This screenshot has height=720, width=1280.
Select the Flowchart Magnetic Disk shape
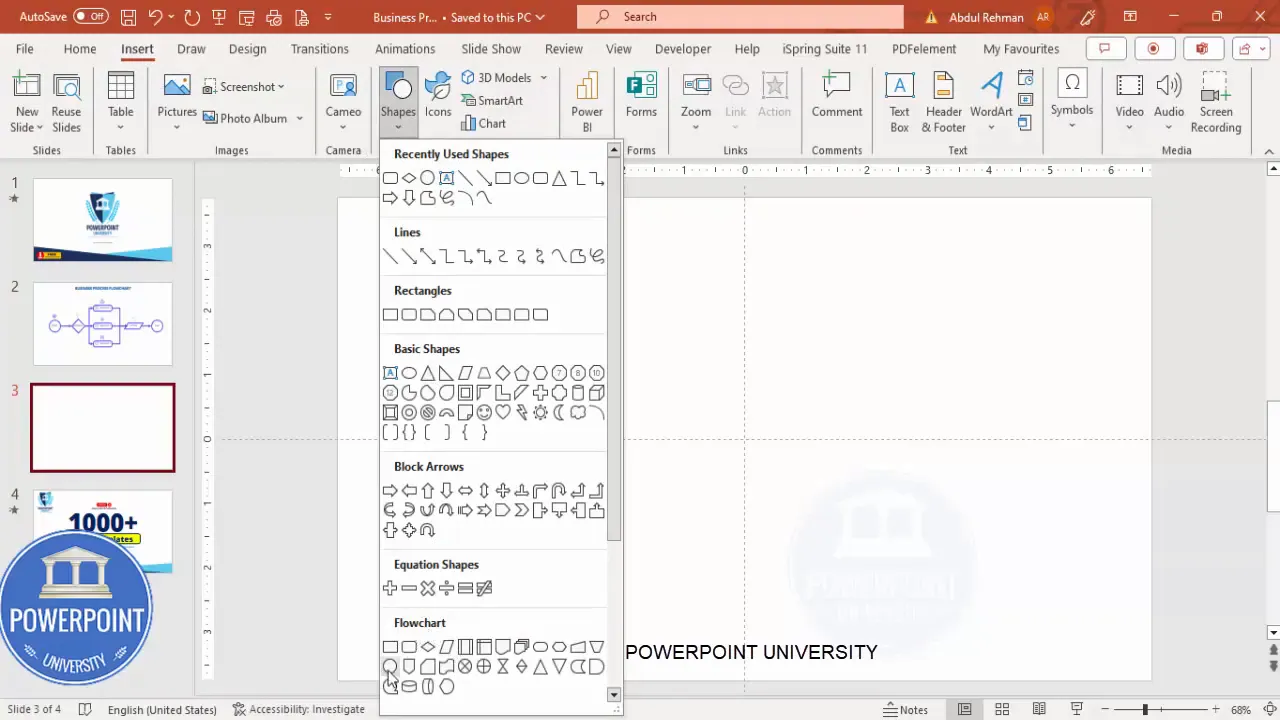tap(409, 686)
